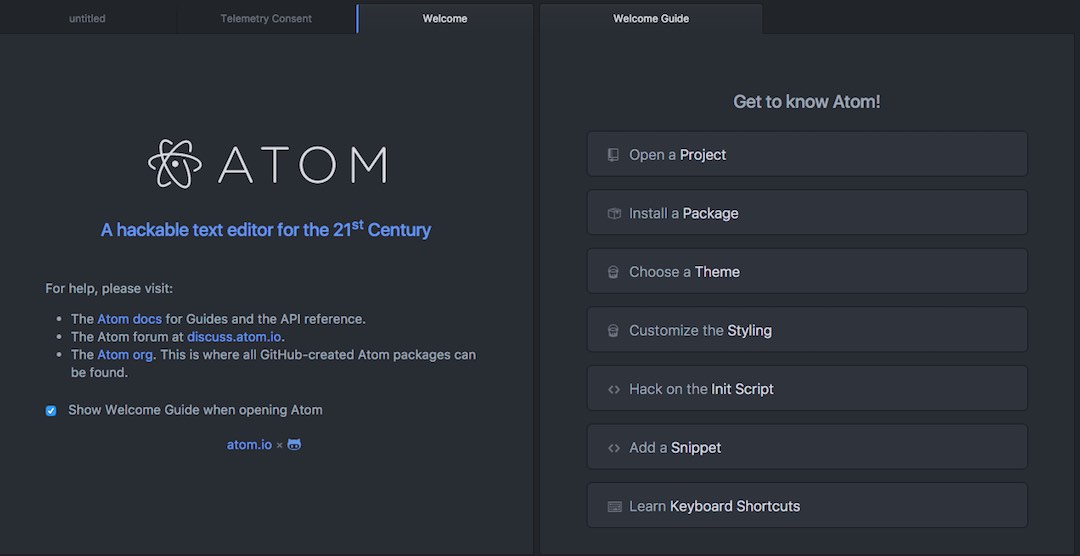This screenshot has width=1080, height=556.
Task: Visit the discuss.atom.io forum link
Action: click(234, 337)
